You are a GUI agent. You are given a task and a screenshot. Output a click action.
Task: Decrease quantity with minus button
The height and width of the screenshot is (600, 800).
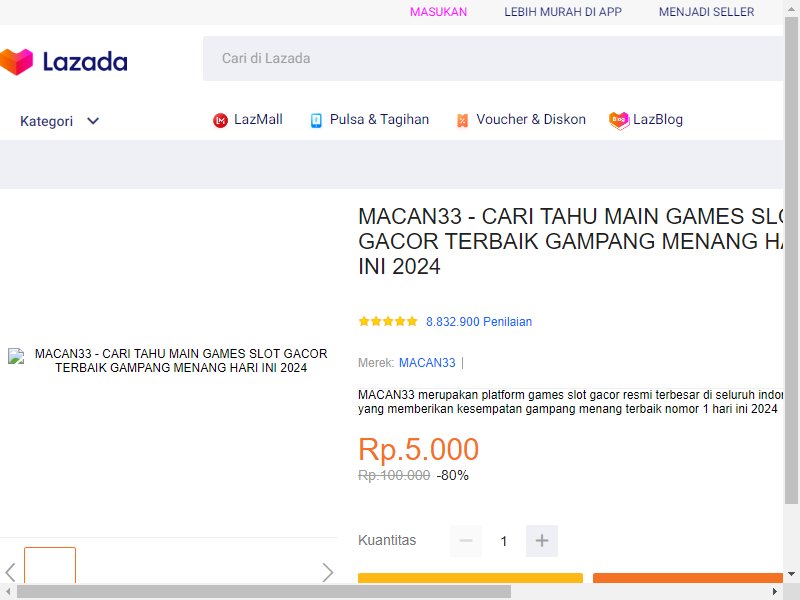pyautogui.click(x=466, y=541)
